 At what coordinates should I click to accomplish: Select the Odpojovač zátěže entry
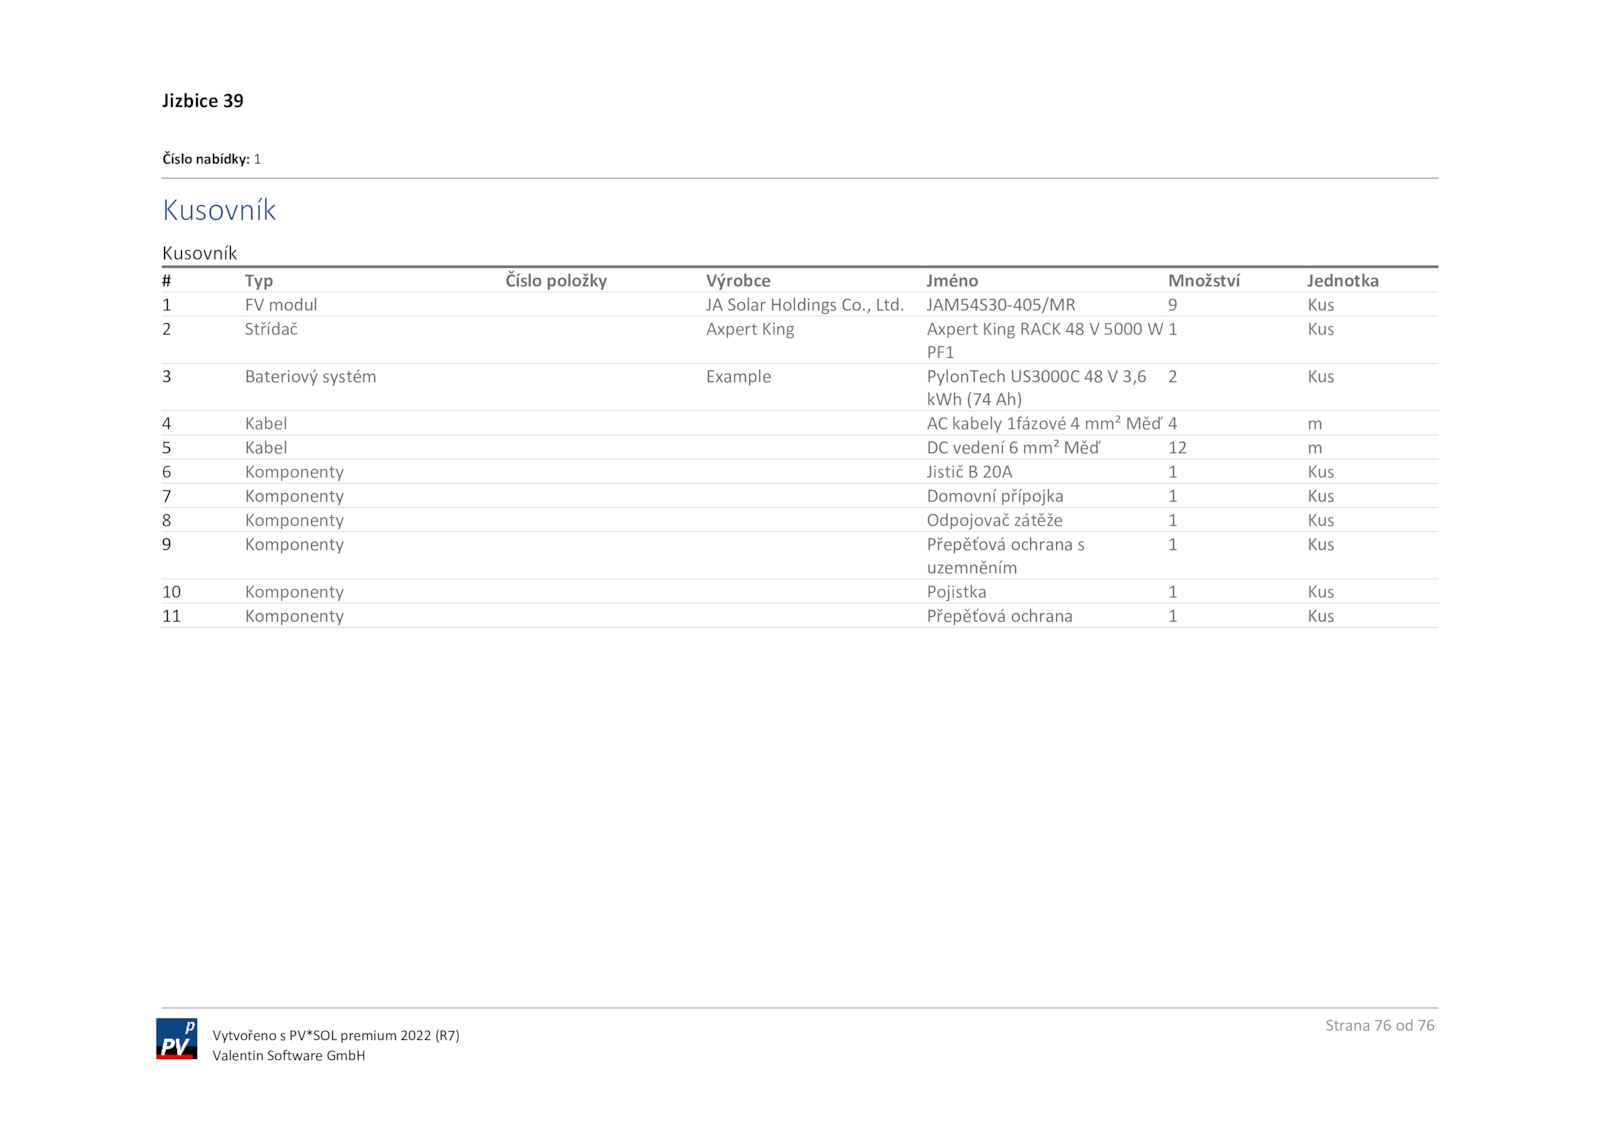point(994,520)
